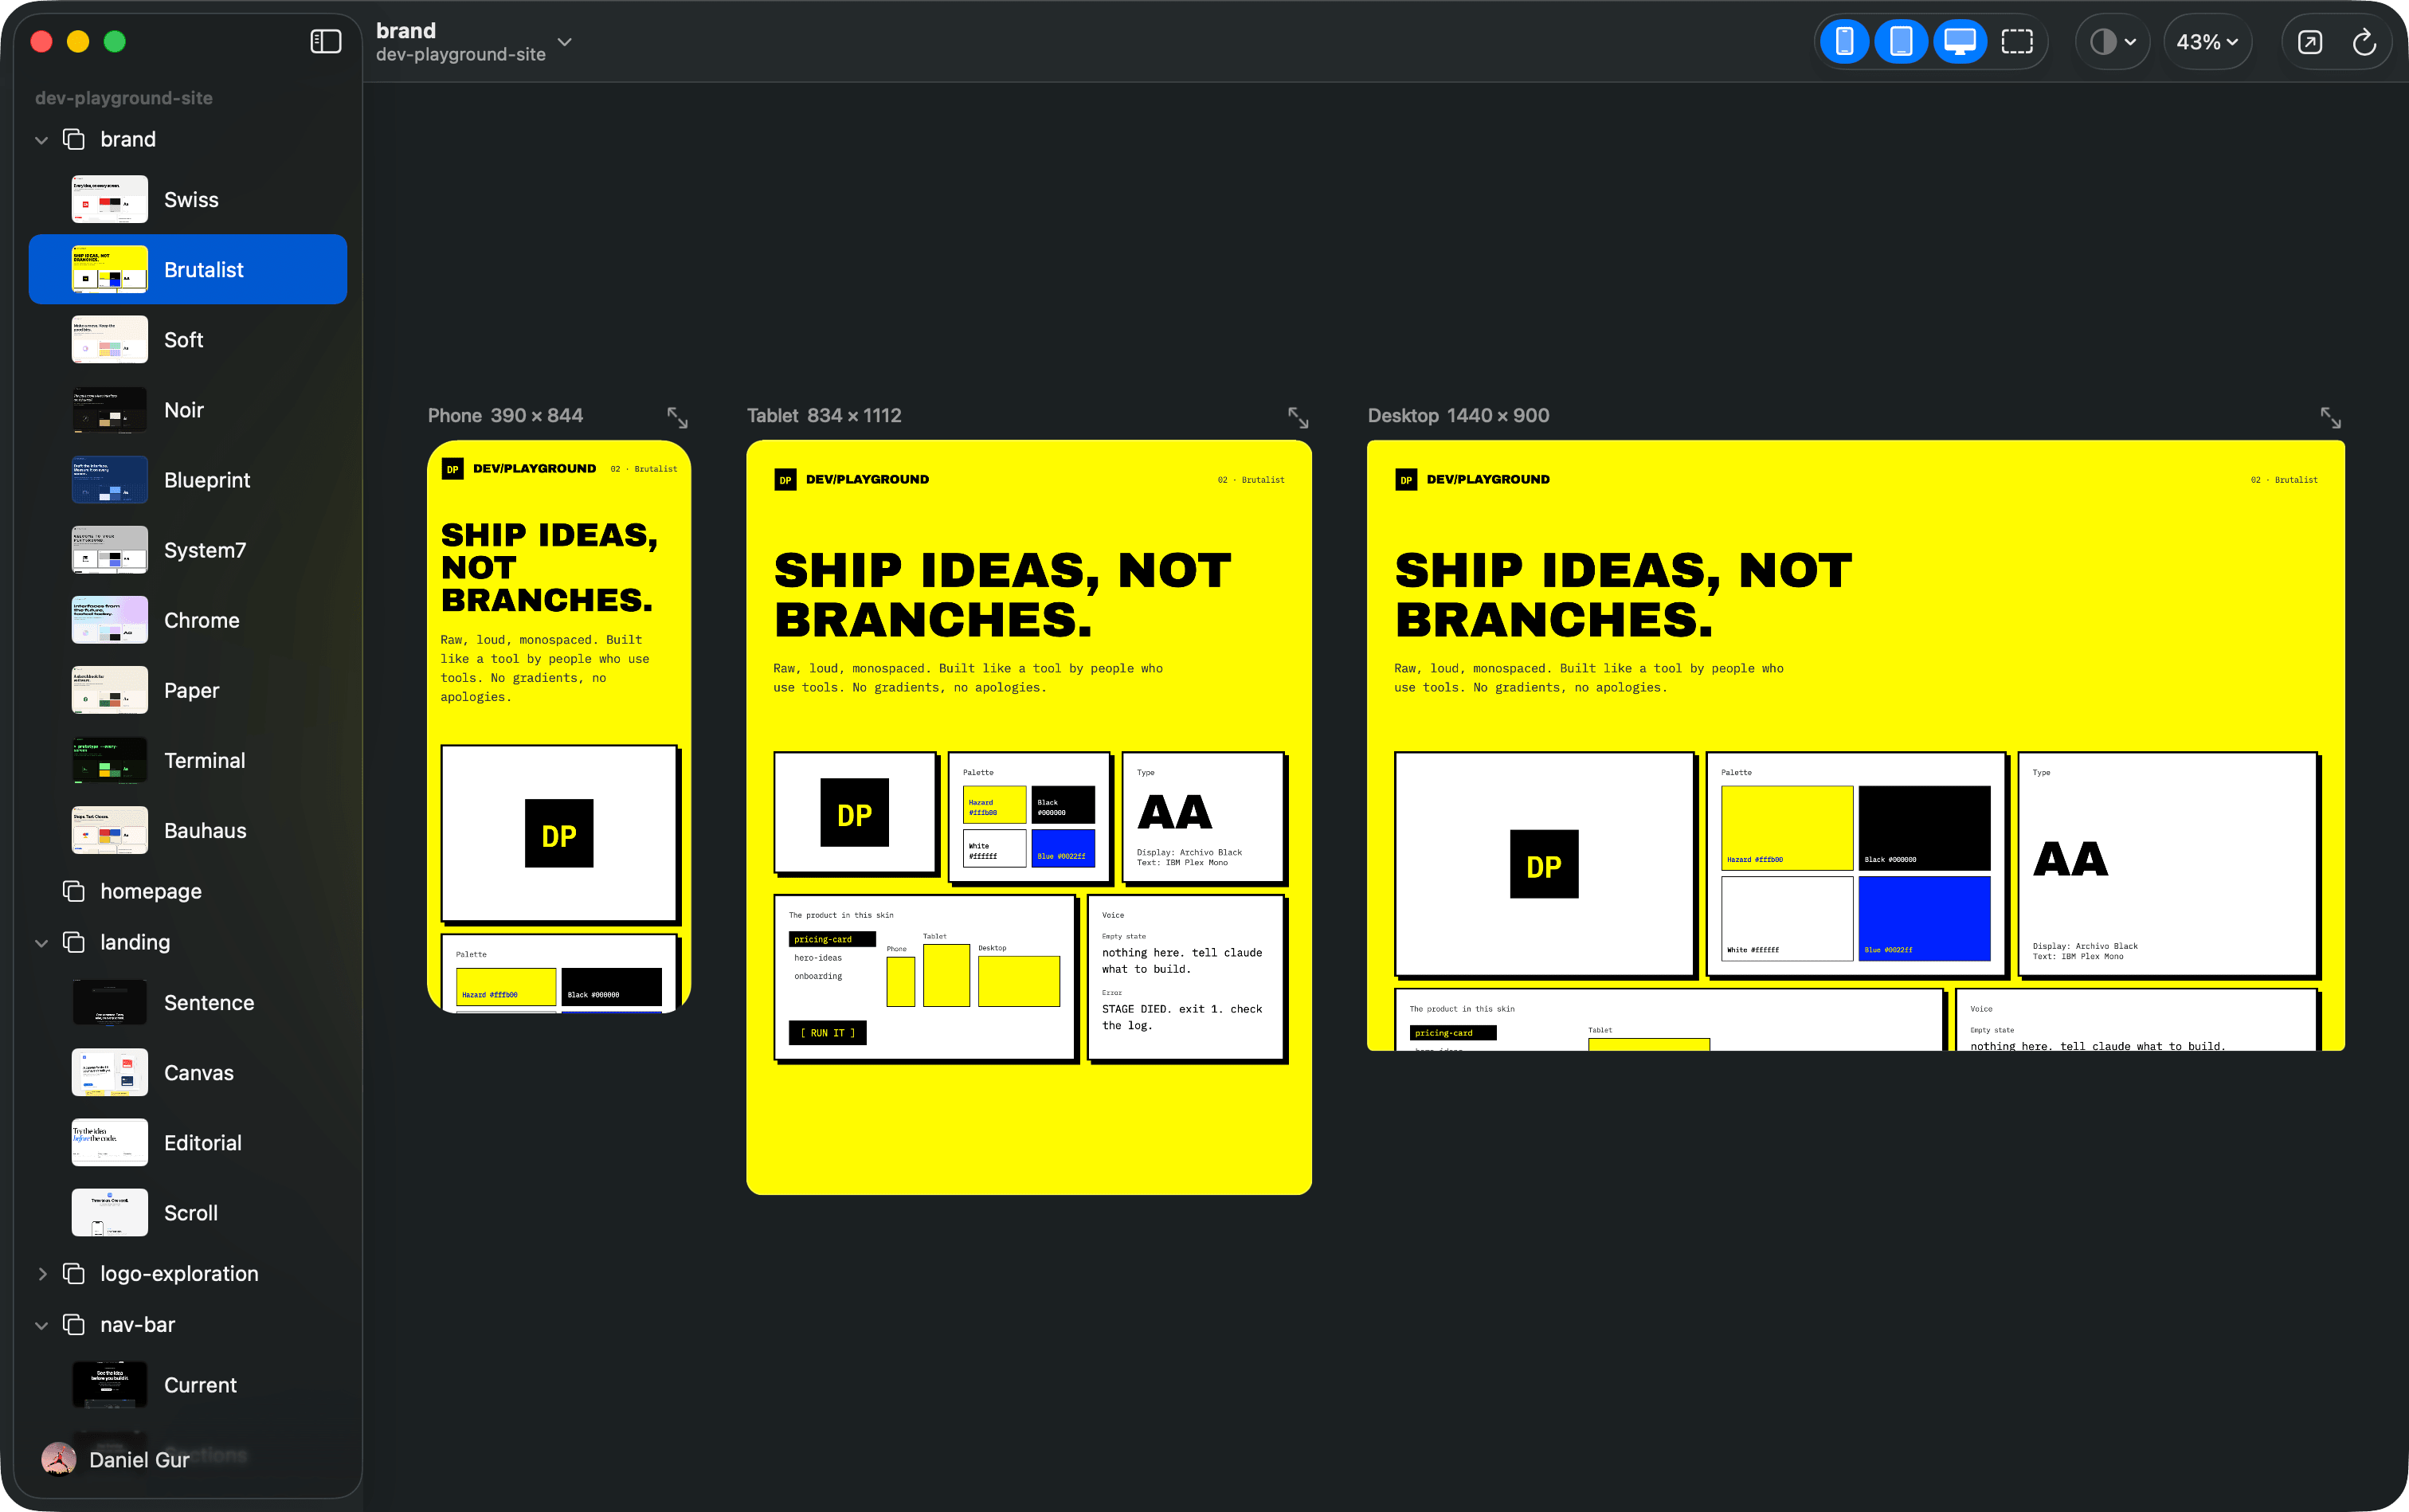Screen dimensions: 2409x1512
Task: Select the Soft brand variant
Action: 188,339
